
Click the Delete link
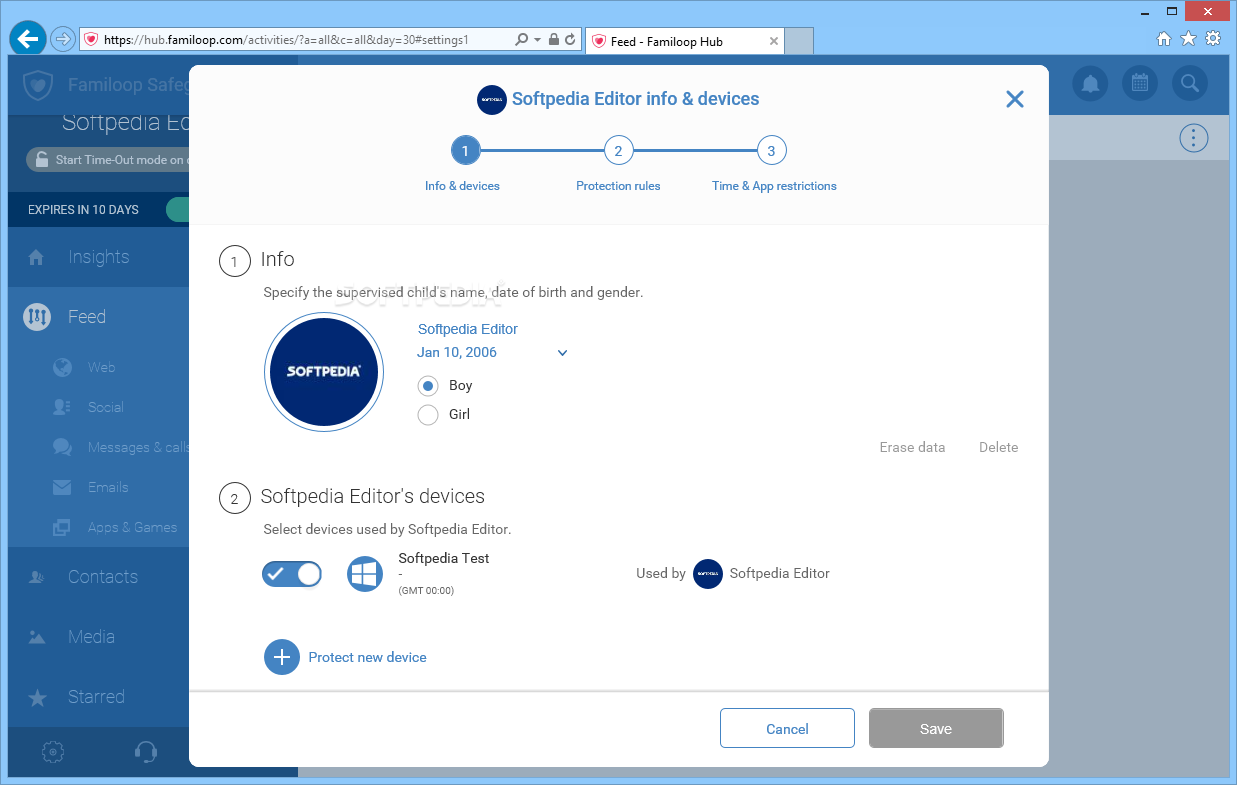(x=998, y=447)
